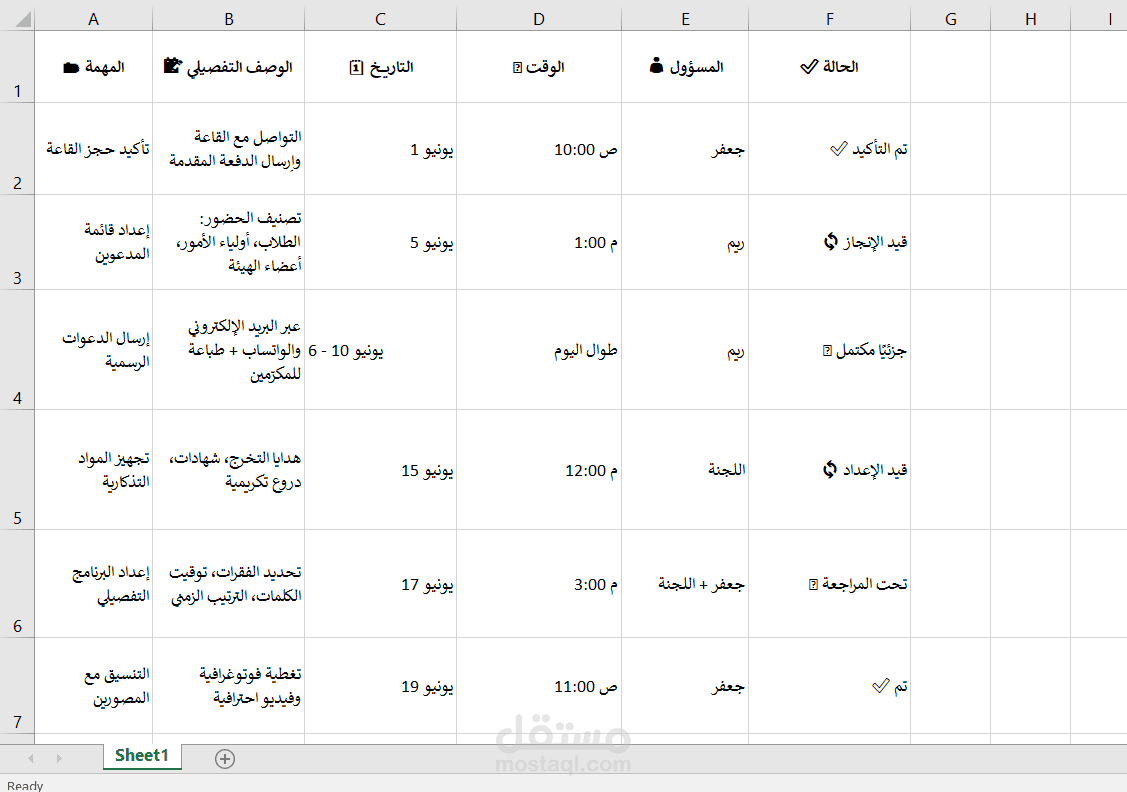Select the description cell تصنيف الحضور

tap(229, 242)
